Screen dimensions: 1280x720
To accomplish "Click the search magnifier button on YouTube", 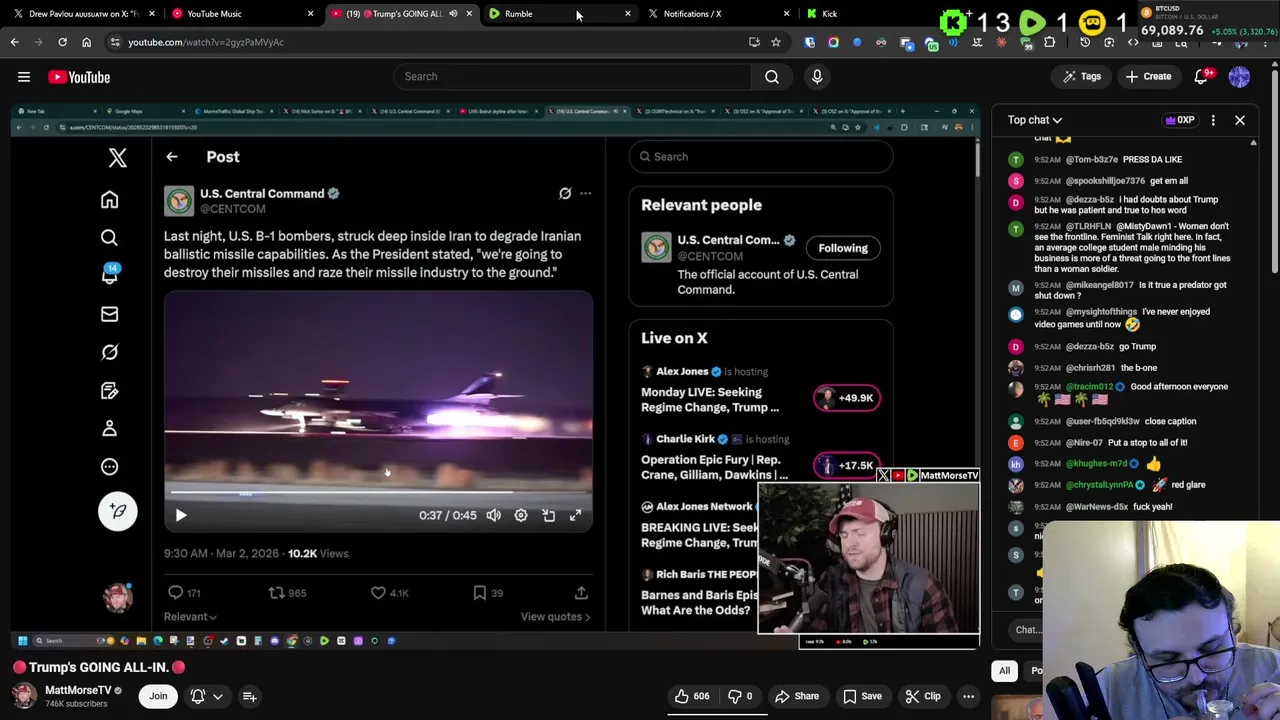I will point(772,77).
